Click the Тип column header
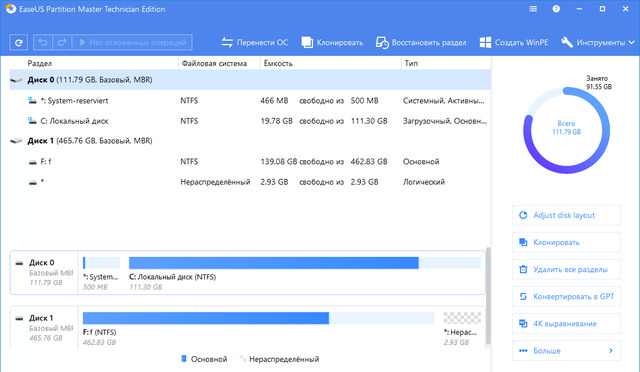This screenshot has width=640, height=372. point(411,63)
